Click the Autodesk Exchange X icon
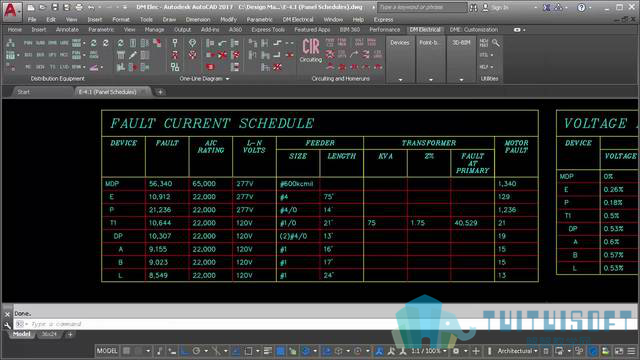 click(547, 7)
